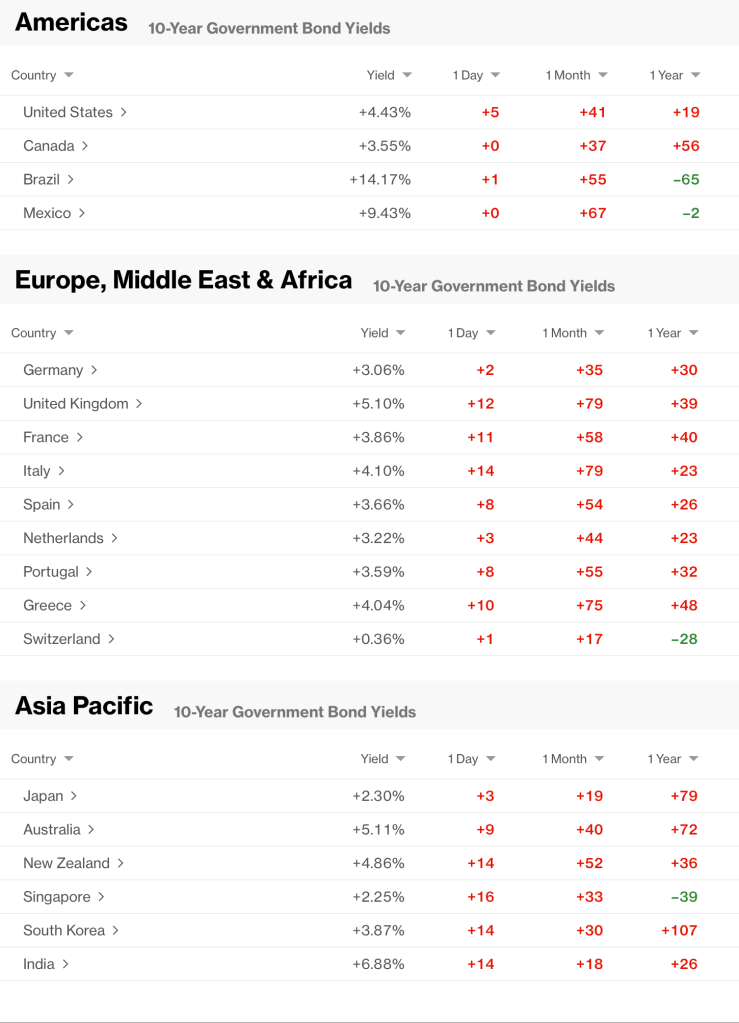Click the chevron arrow next to India
Screen dimensions: 739x1023
(66, 964)
